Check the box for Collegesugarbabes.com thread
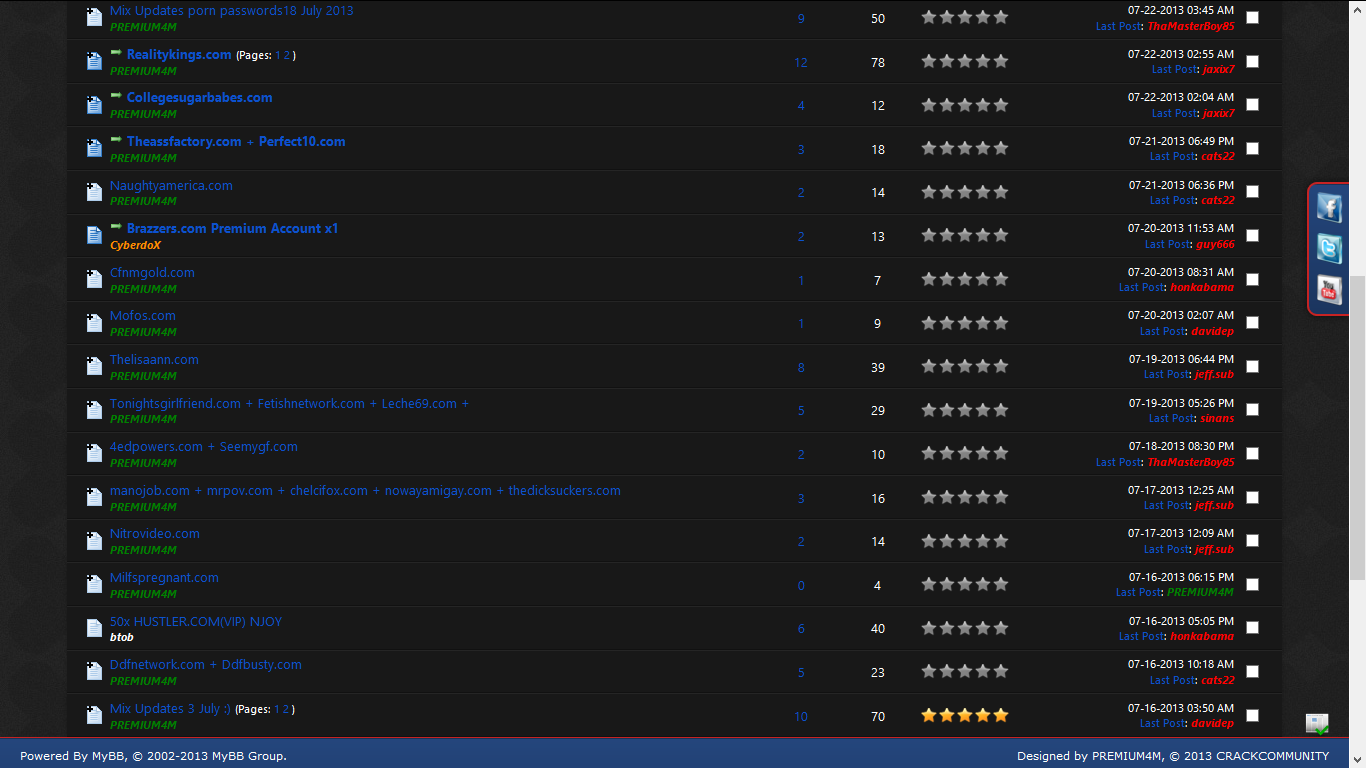1366x768 pixels. [1252, 105]
